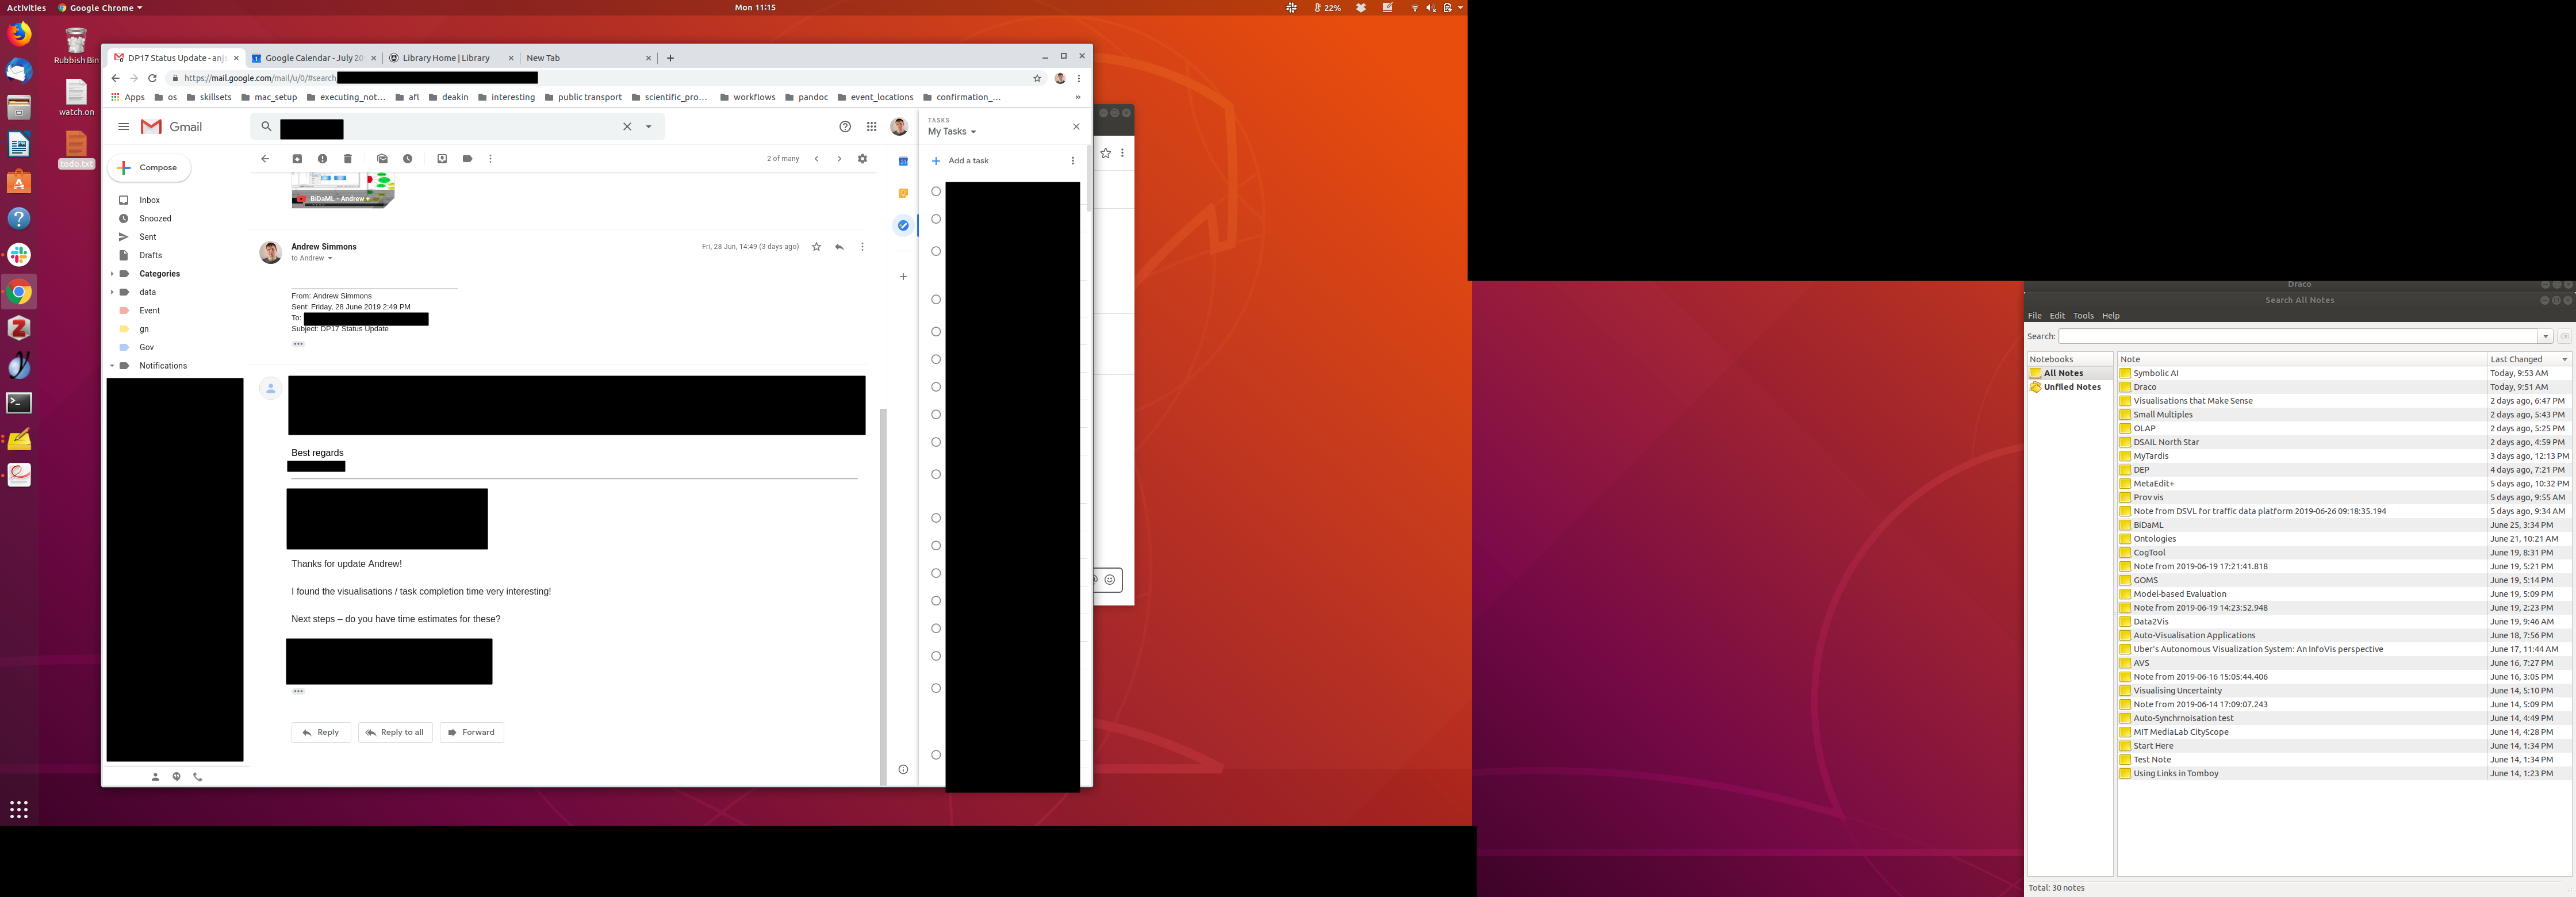Select the Symbolic AI note
2576x897 pixels.
[x=2155, y=373]
